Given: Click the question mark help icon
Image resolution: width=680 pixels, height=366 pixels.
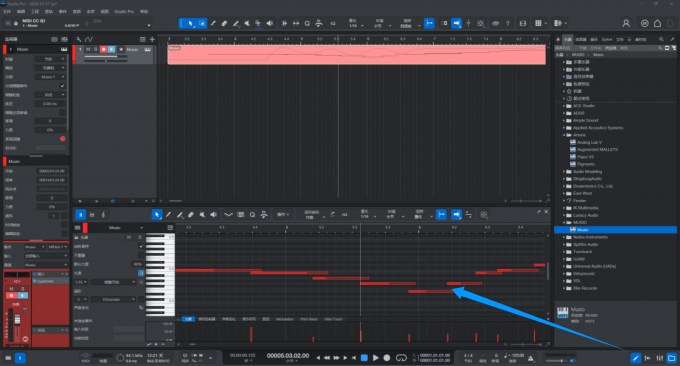Looking at the screenshot, I should pyautogui.click(x=507, y=23).
